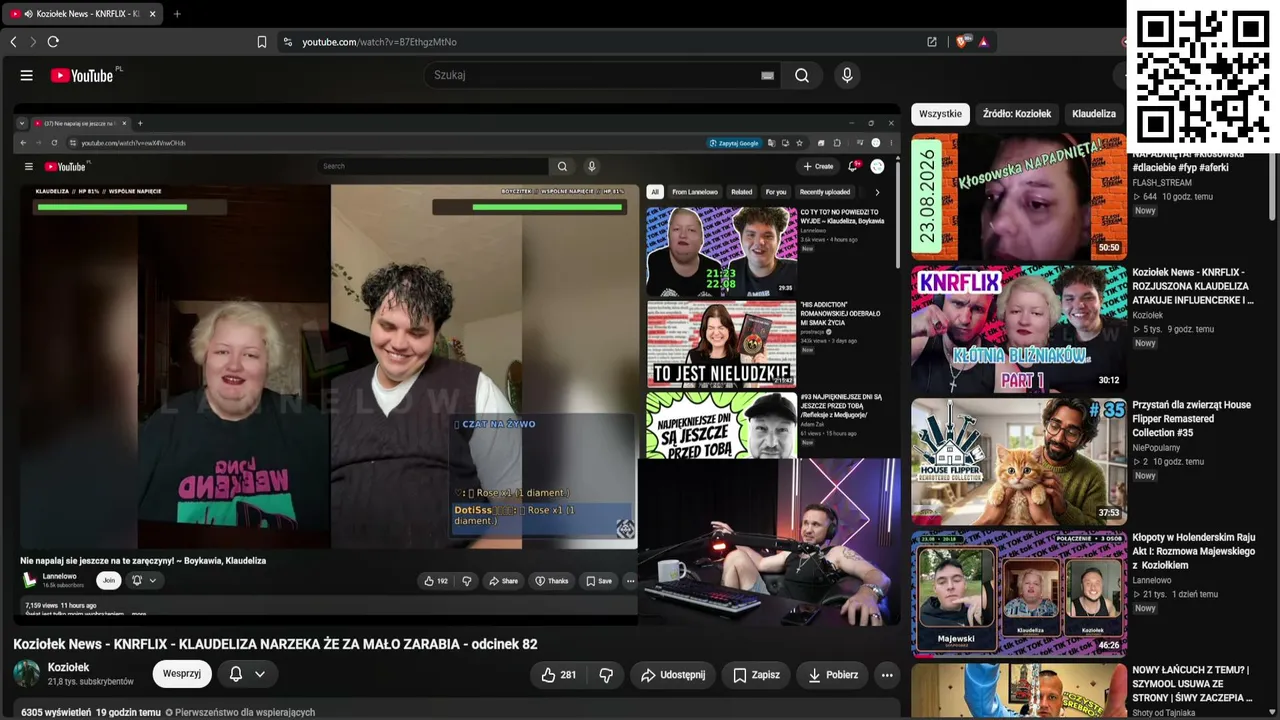This screenshot has height=720, width=1280.
Task: Download video with Pobierz
Action: tap(833, 675)
